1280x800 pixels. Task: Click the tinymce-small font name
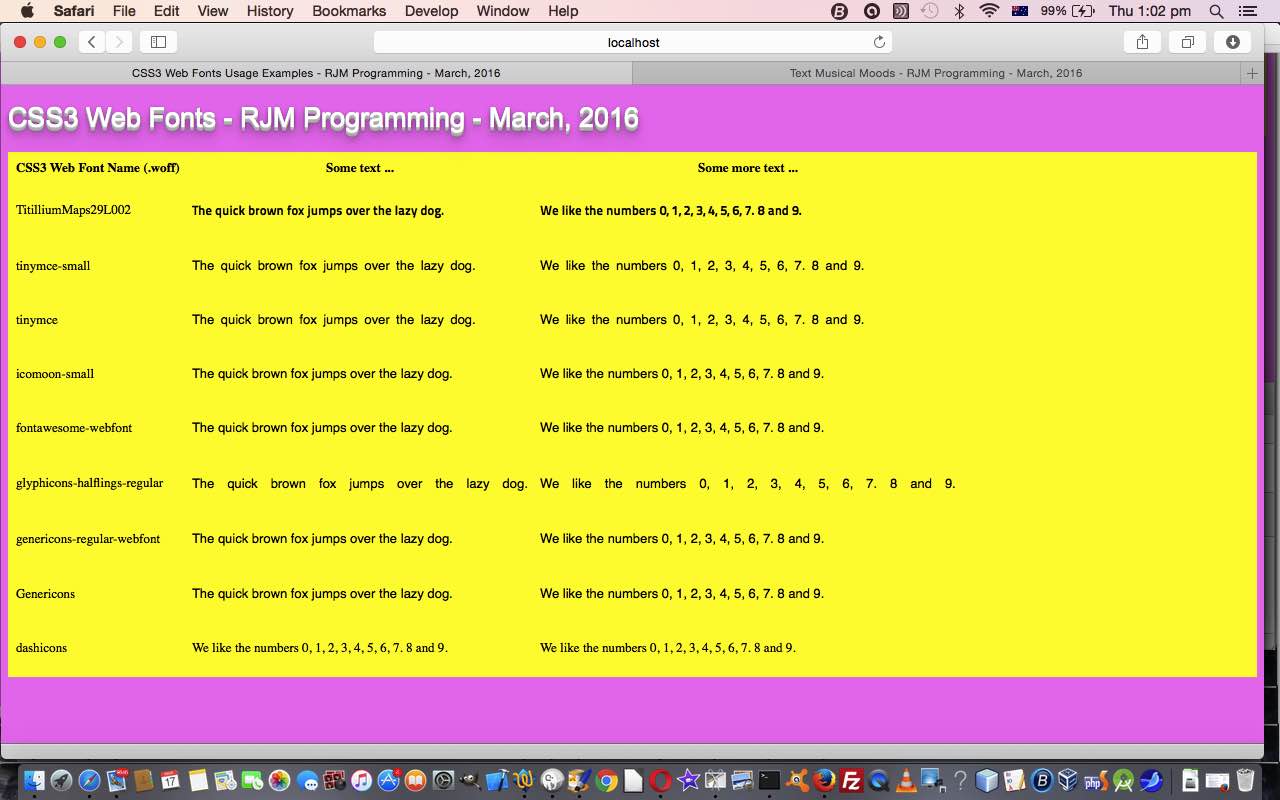[53, 266]
